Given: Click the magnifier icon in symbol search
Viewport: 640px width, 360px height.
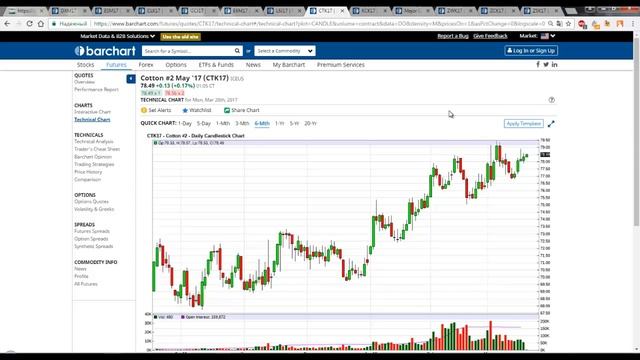Looking at the screenshot, I should (237, 51).
